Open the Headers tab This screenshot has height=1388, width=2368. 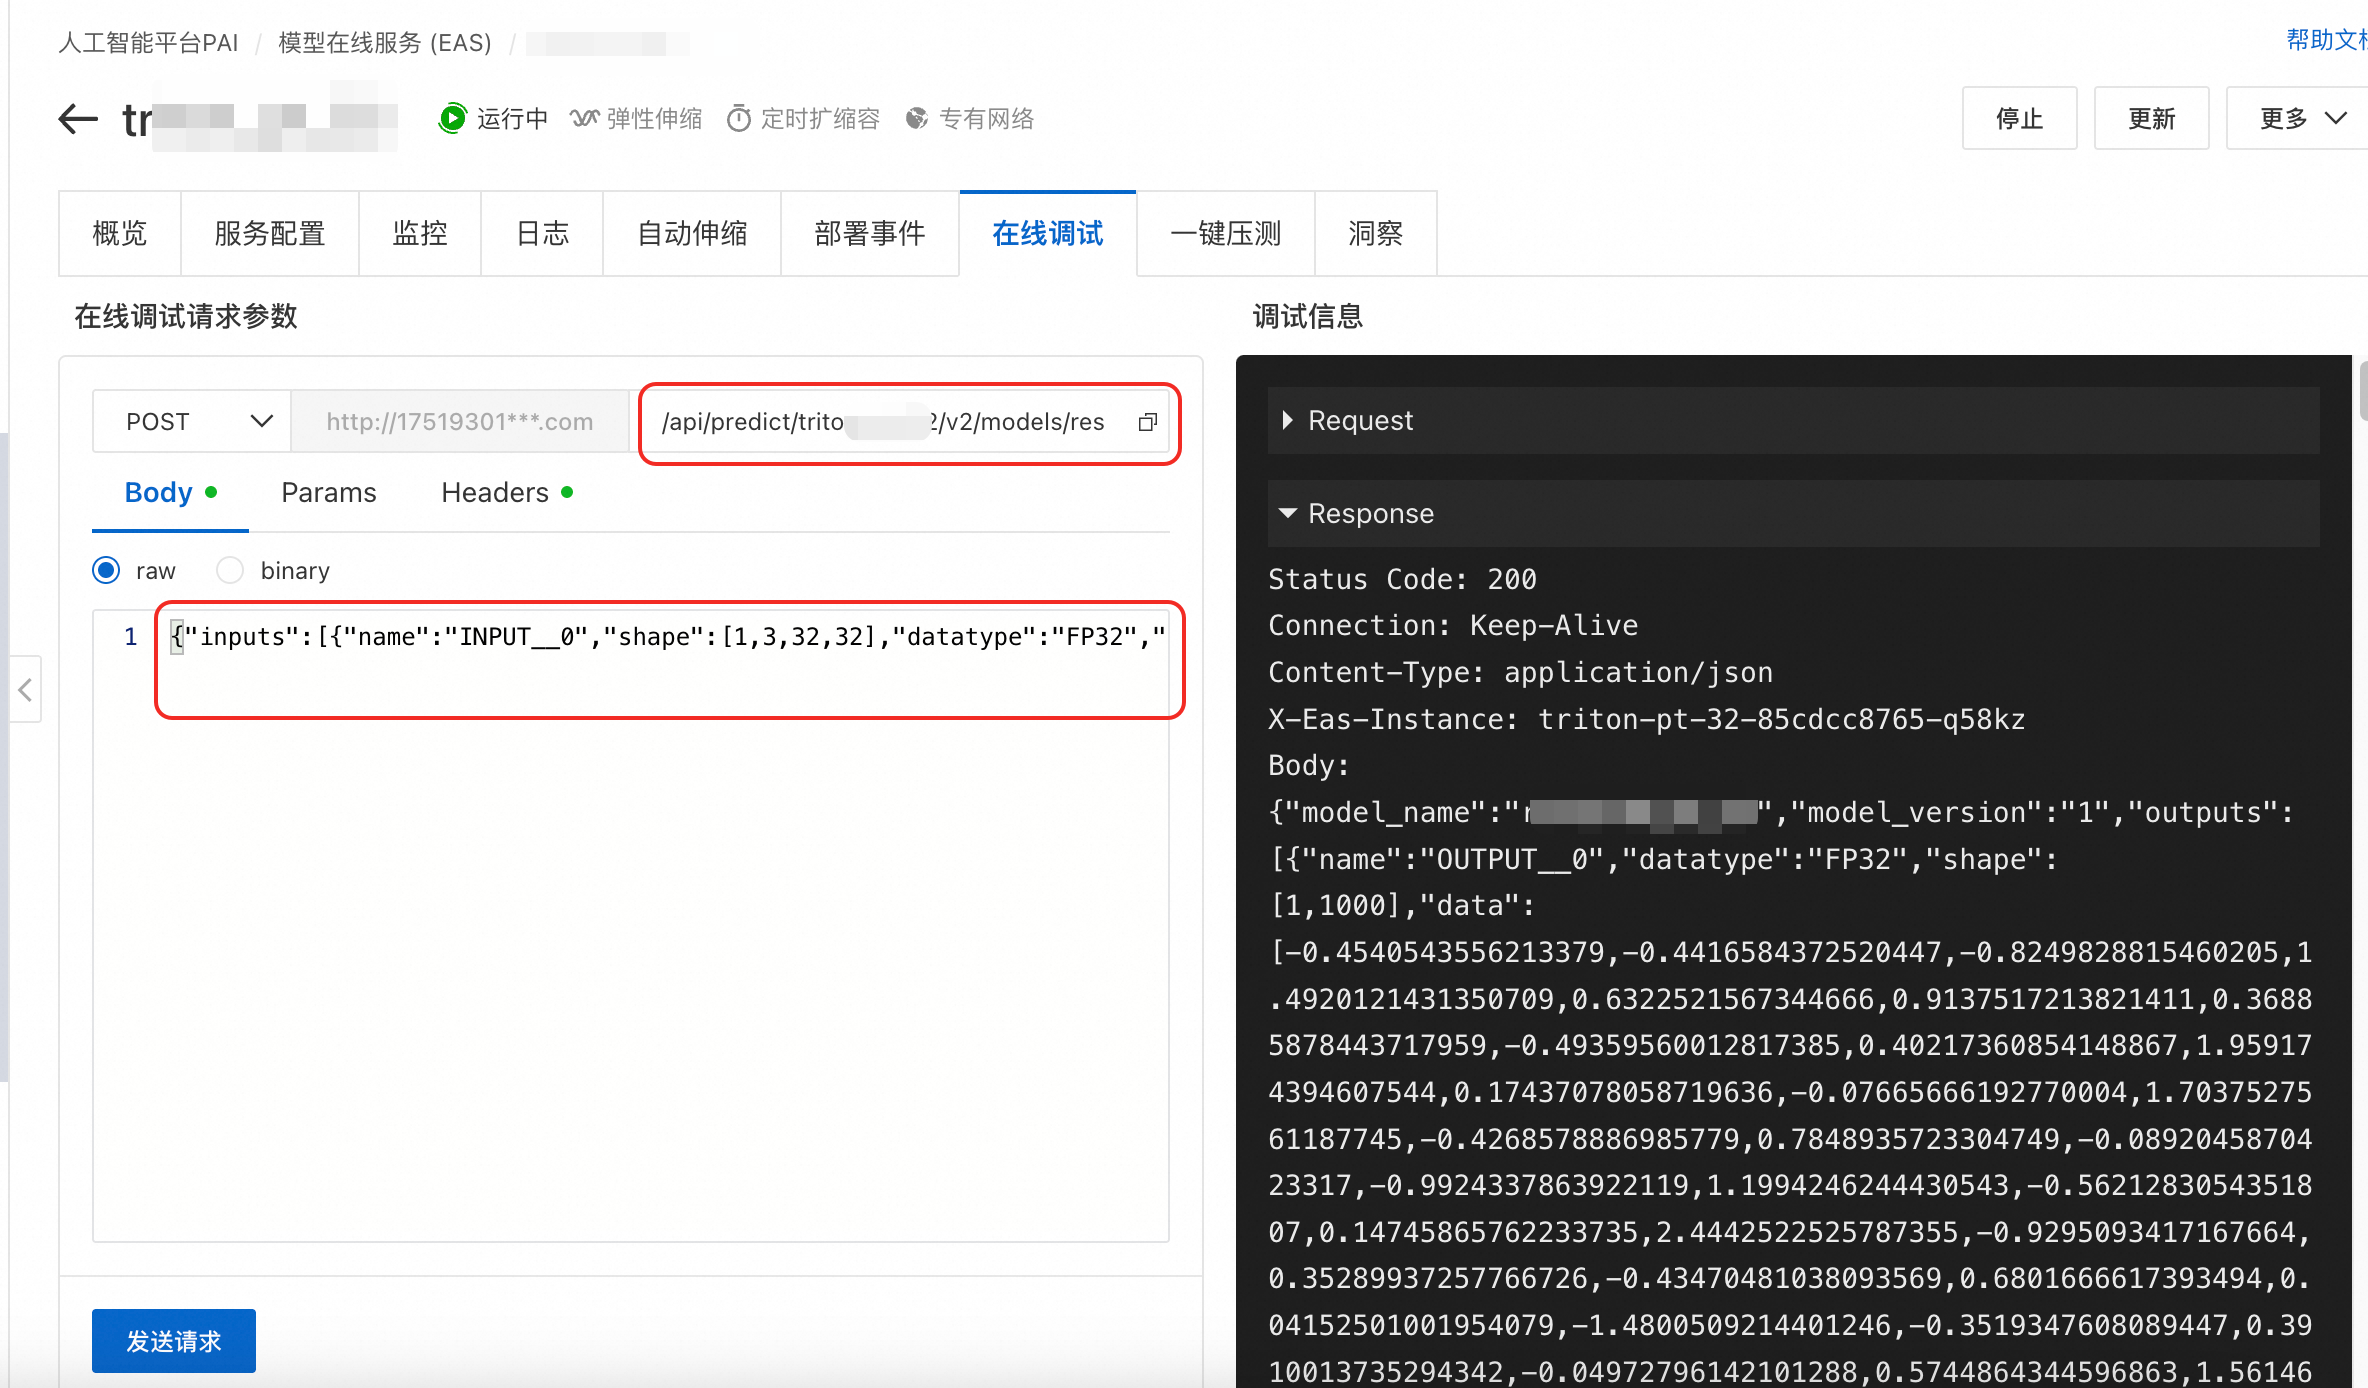click(496, 492)
